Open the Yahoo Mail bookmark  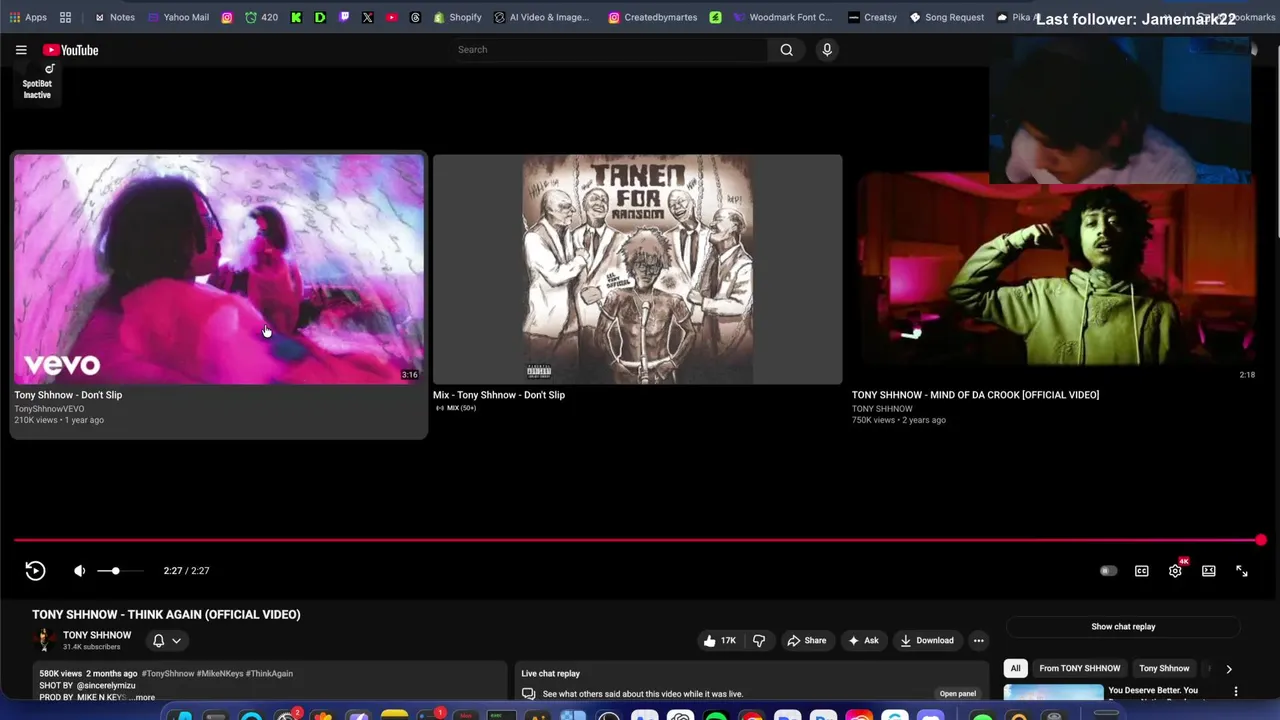point(178,17)
